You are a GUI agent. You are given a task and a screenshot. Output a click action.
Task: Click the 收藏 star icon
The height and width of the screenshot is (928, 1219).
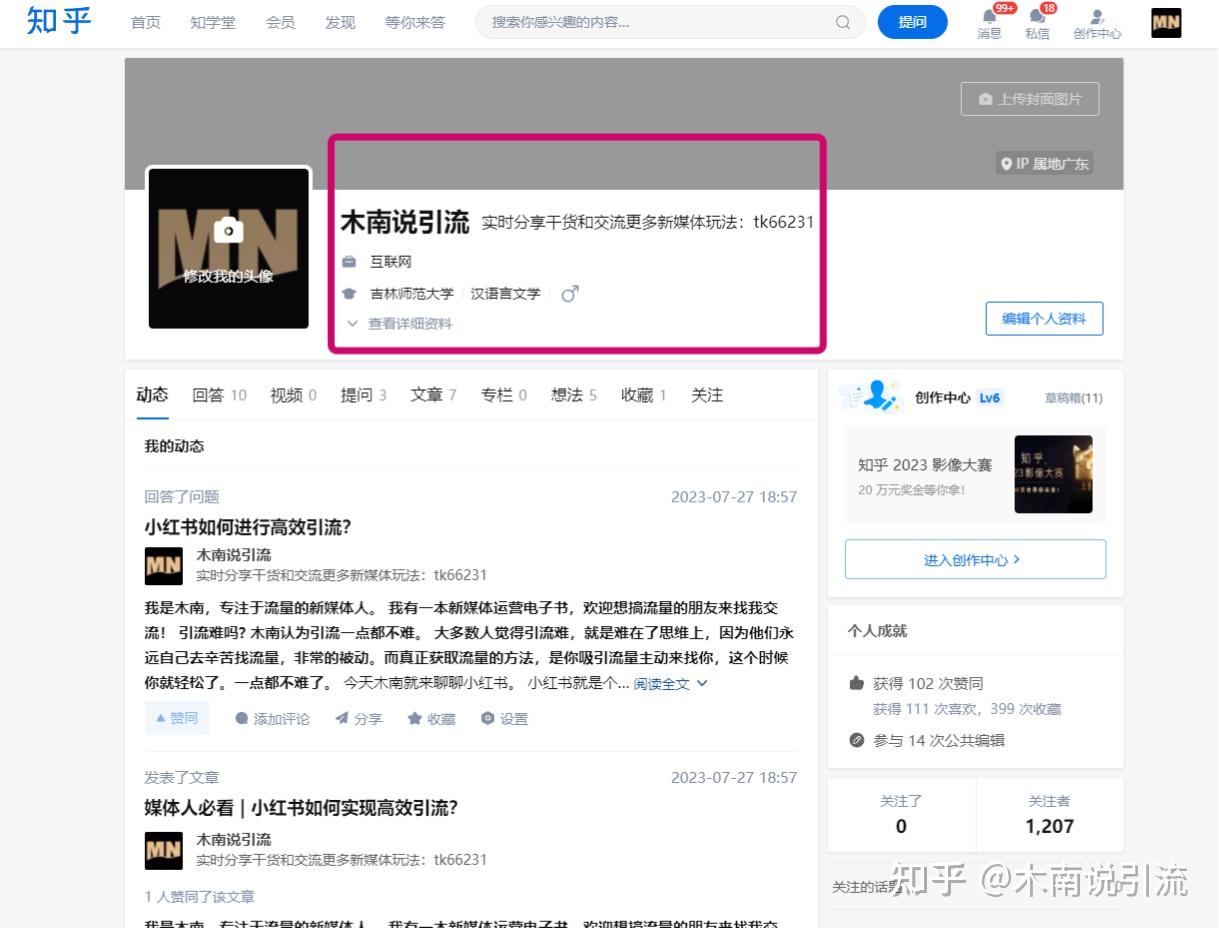414,718
